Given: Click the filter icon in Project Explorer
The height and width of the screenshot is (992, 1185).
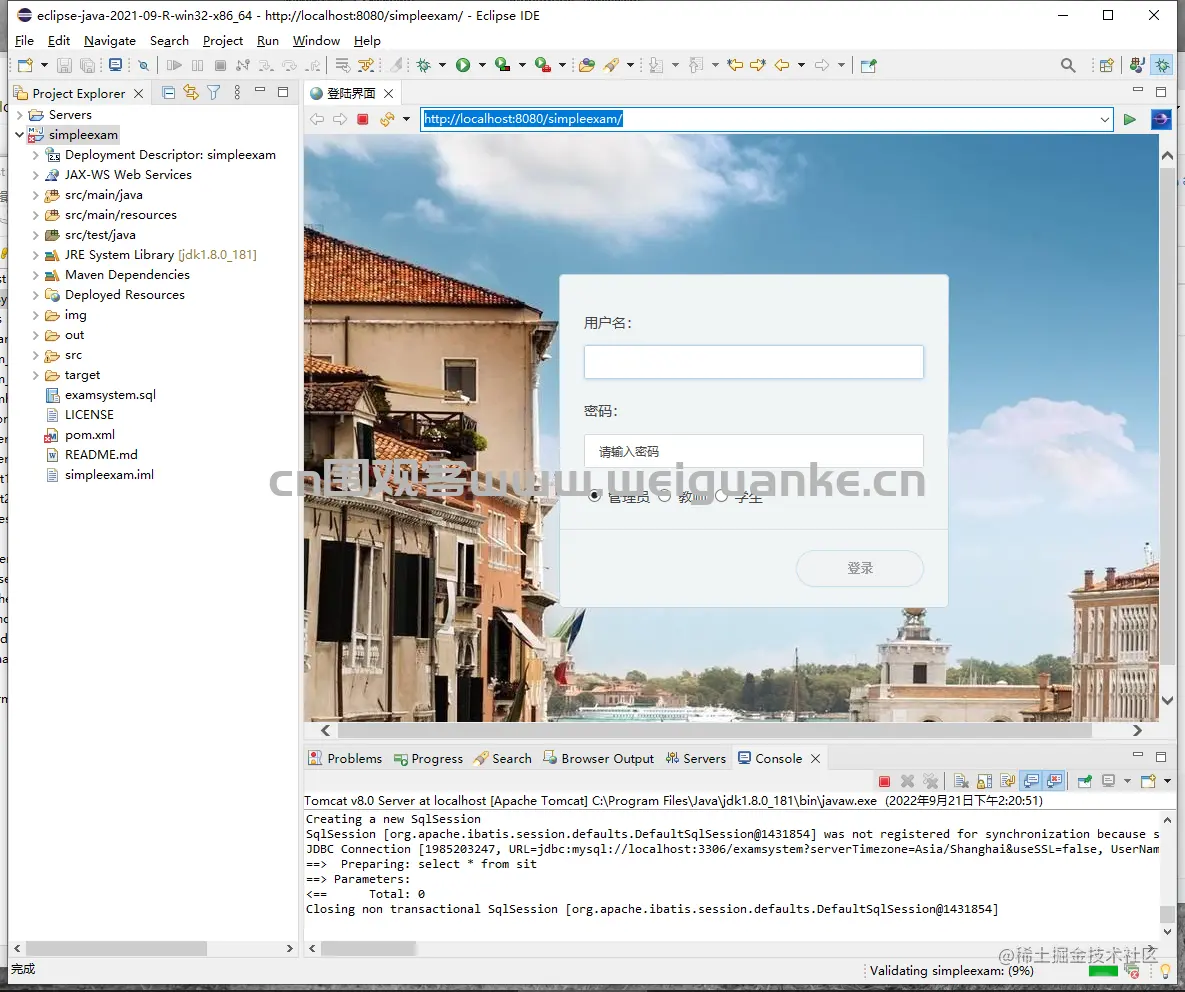Looking at the screenshot, I should 214,93.
